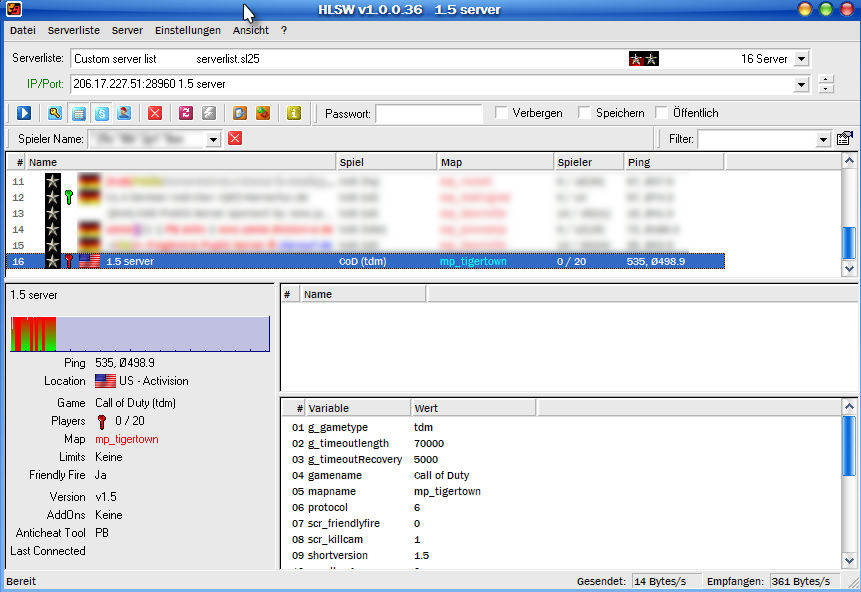This screenshot has height=592, width=861.
Task: Toggle the table list view toolbar icon
Action: coord(79,113)
